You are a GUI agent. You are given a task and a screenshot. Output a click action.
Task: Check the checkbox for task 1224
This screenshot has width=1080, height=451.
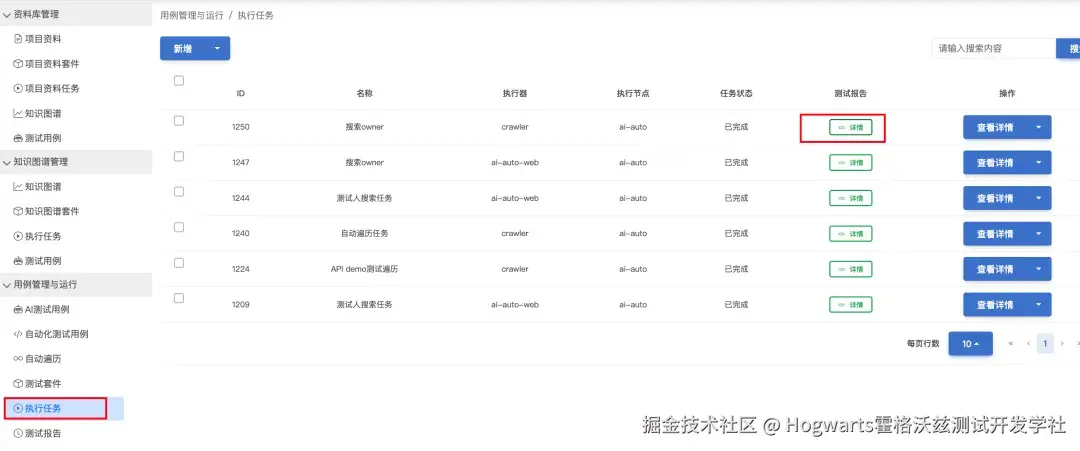click(179, 262)
